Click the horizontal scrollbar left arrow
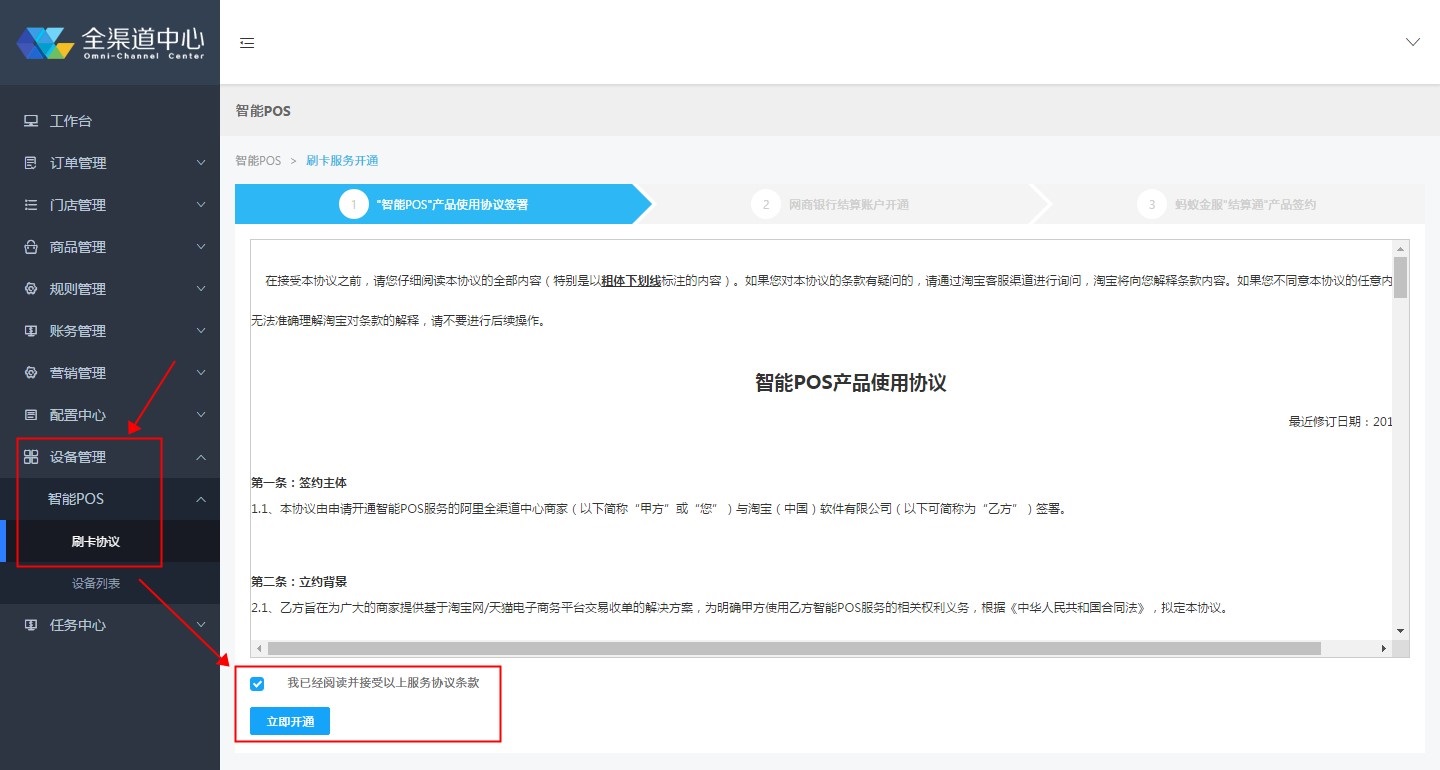 pyautogui.click(x=259, y=648)
